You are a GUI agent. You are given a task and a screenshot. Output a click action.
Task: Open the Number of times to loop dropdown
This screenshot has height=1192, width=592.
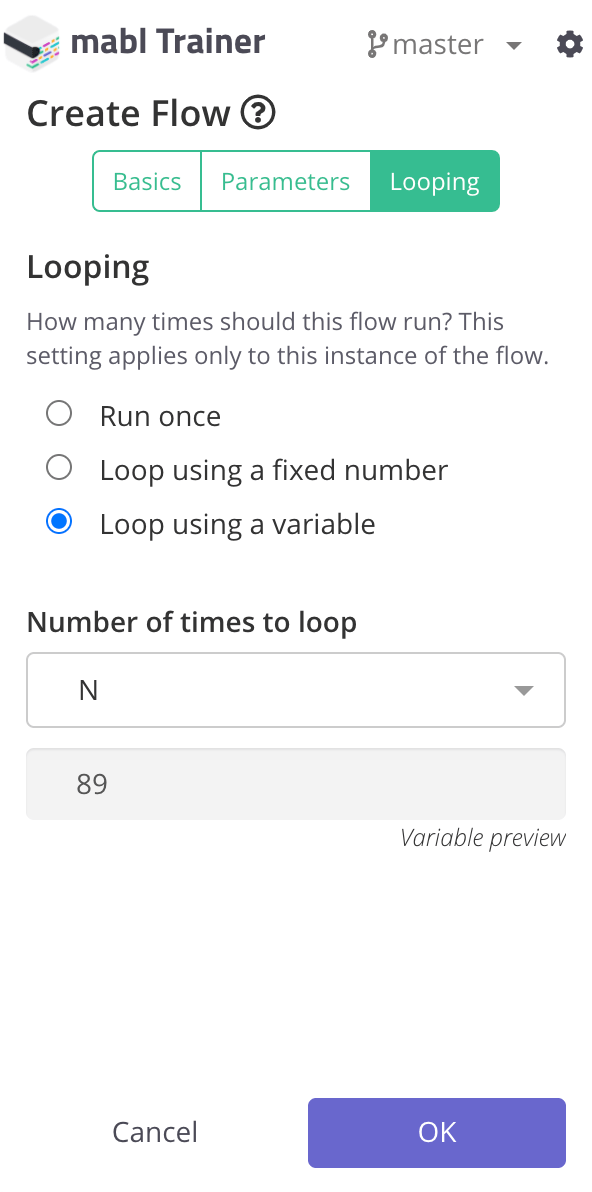pyautogui.click(x=296, y=689)
